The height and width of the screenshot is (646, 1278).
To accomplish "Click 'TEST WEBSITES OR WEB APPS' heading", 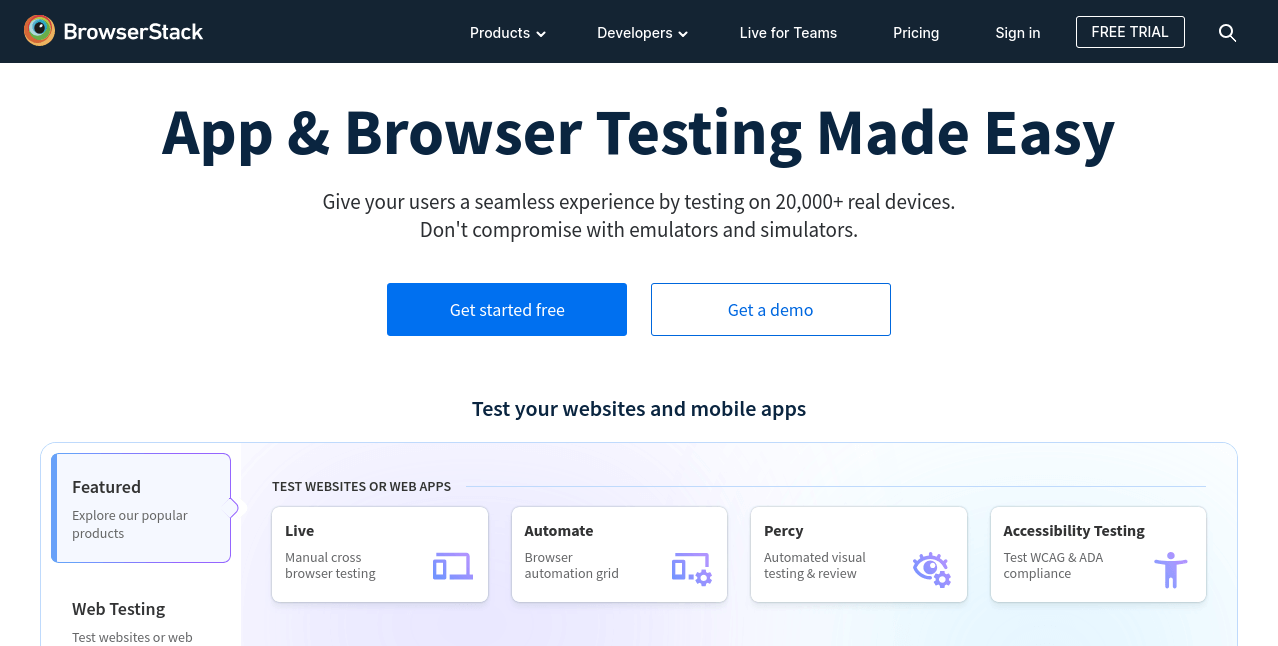I will point(361,487).
